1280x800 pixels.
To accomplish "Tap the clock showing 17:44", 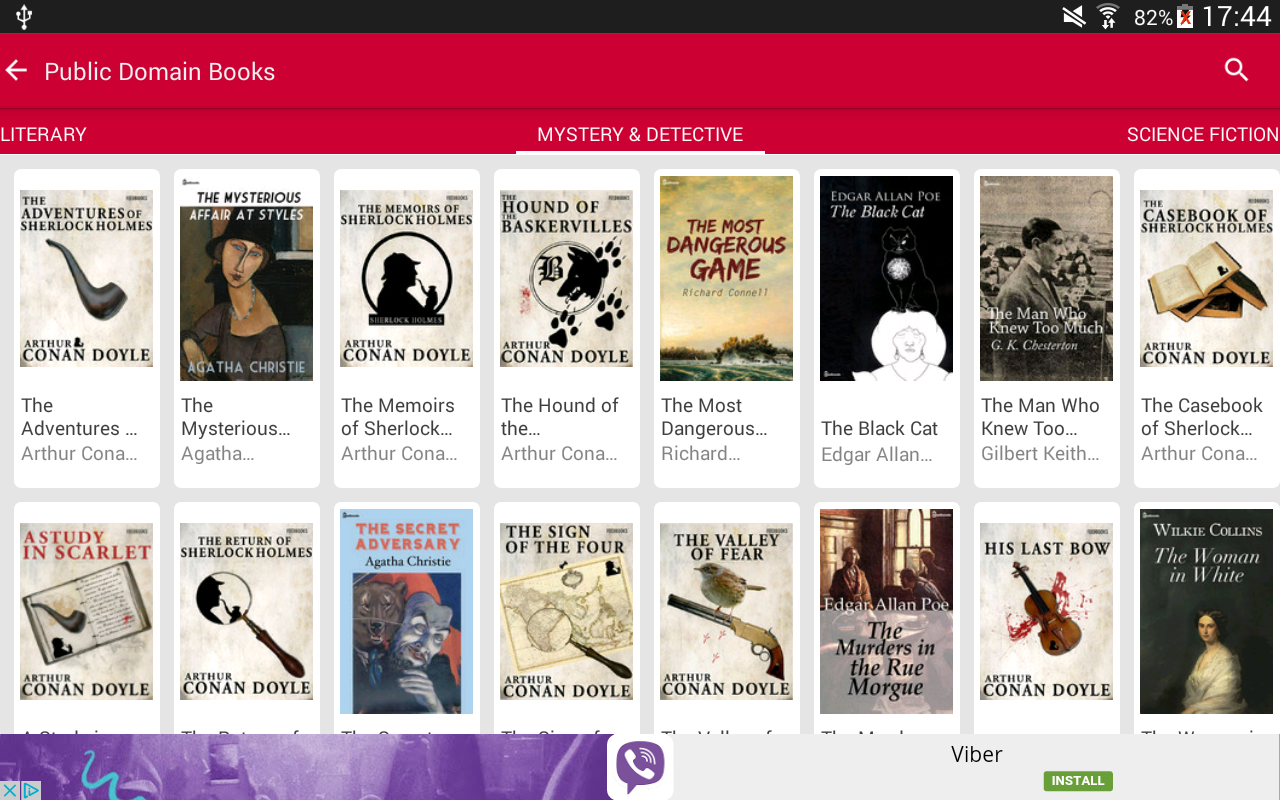I will (1236, 16).
